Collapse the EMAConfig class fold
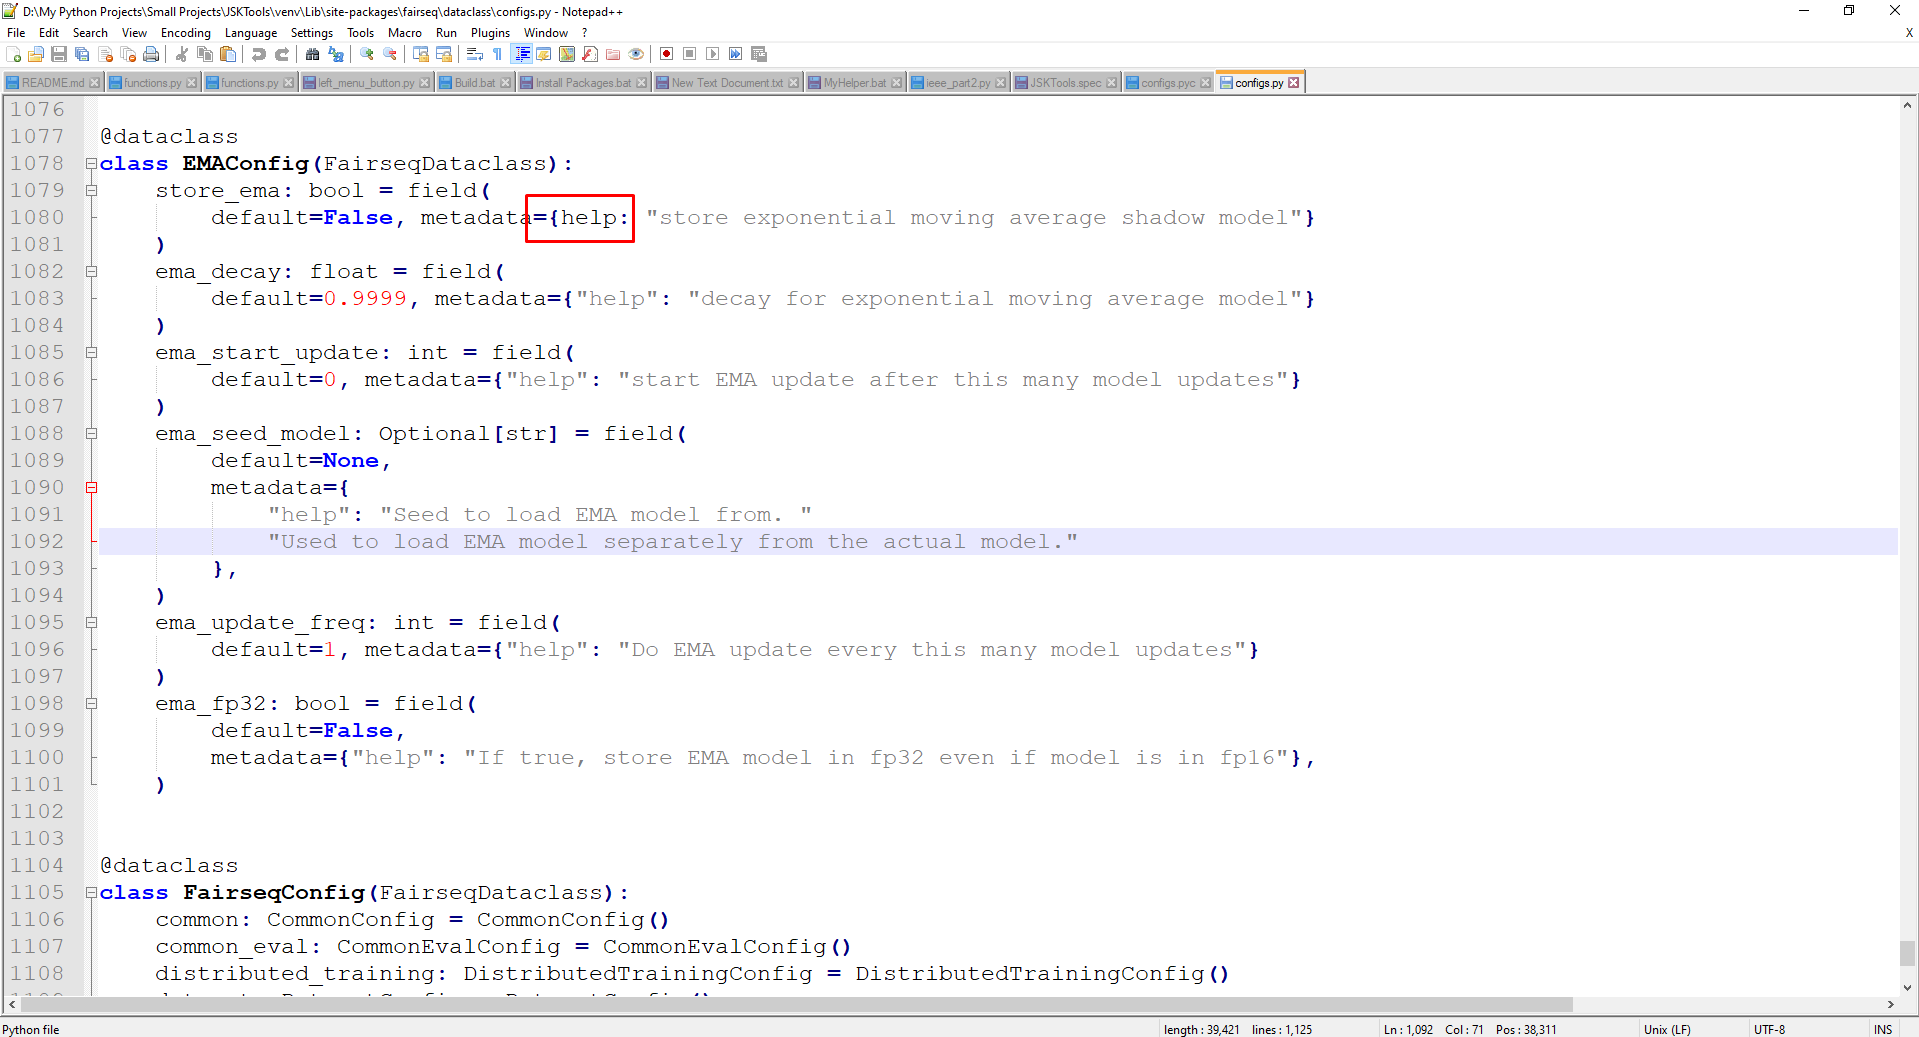 tap(91, 163)
